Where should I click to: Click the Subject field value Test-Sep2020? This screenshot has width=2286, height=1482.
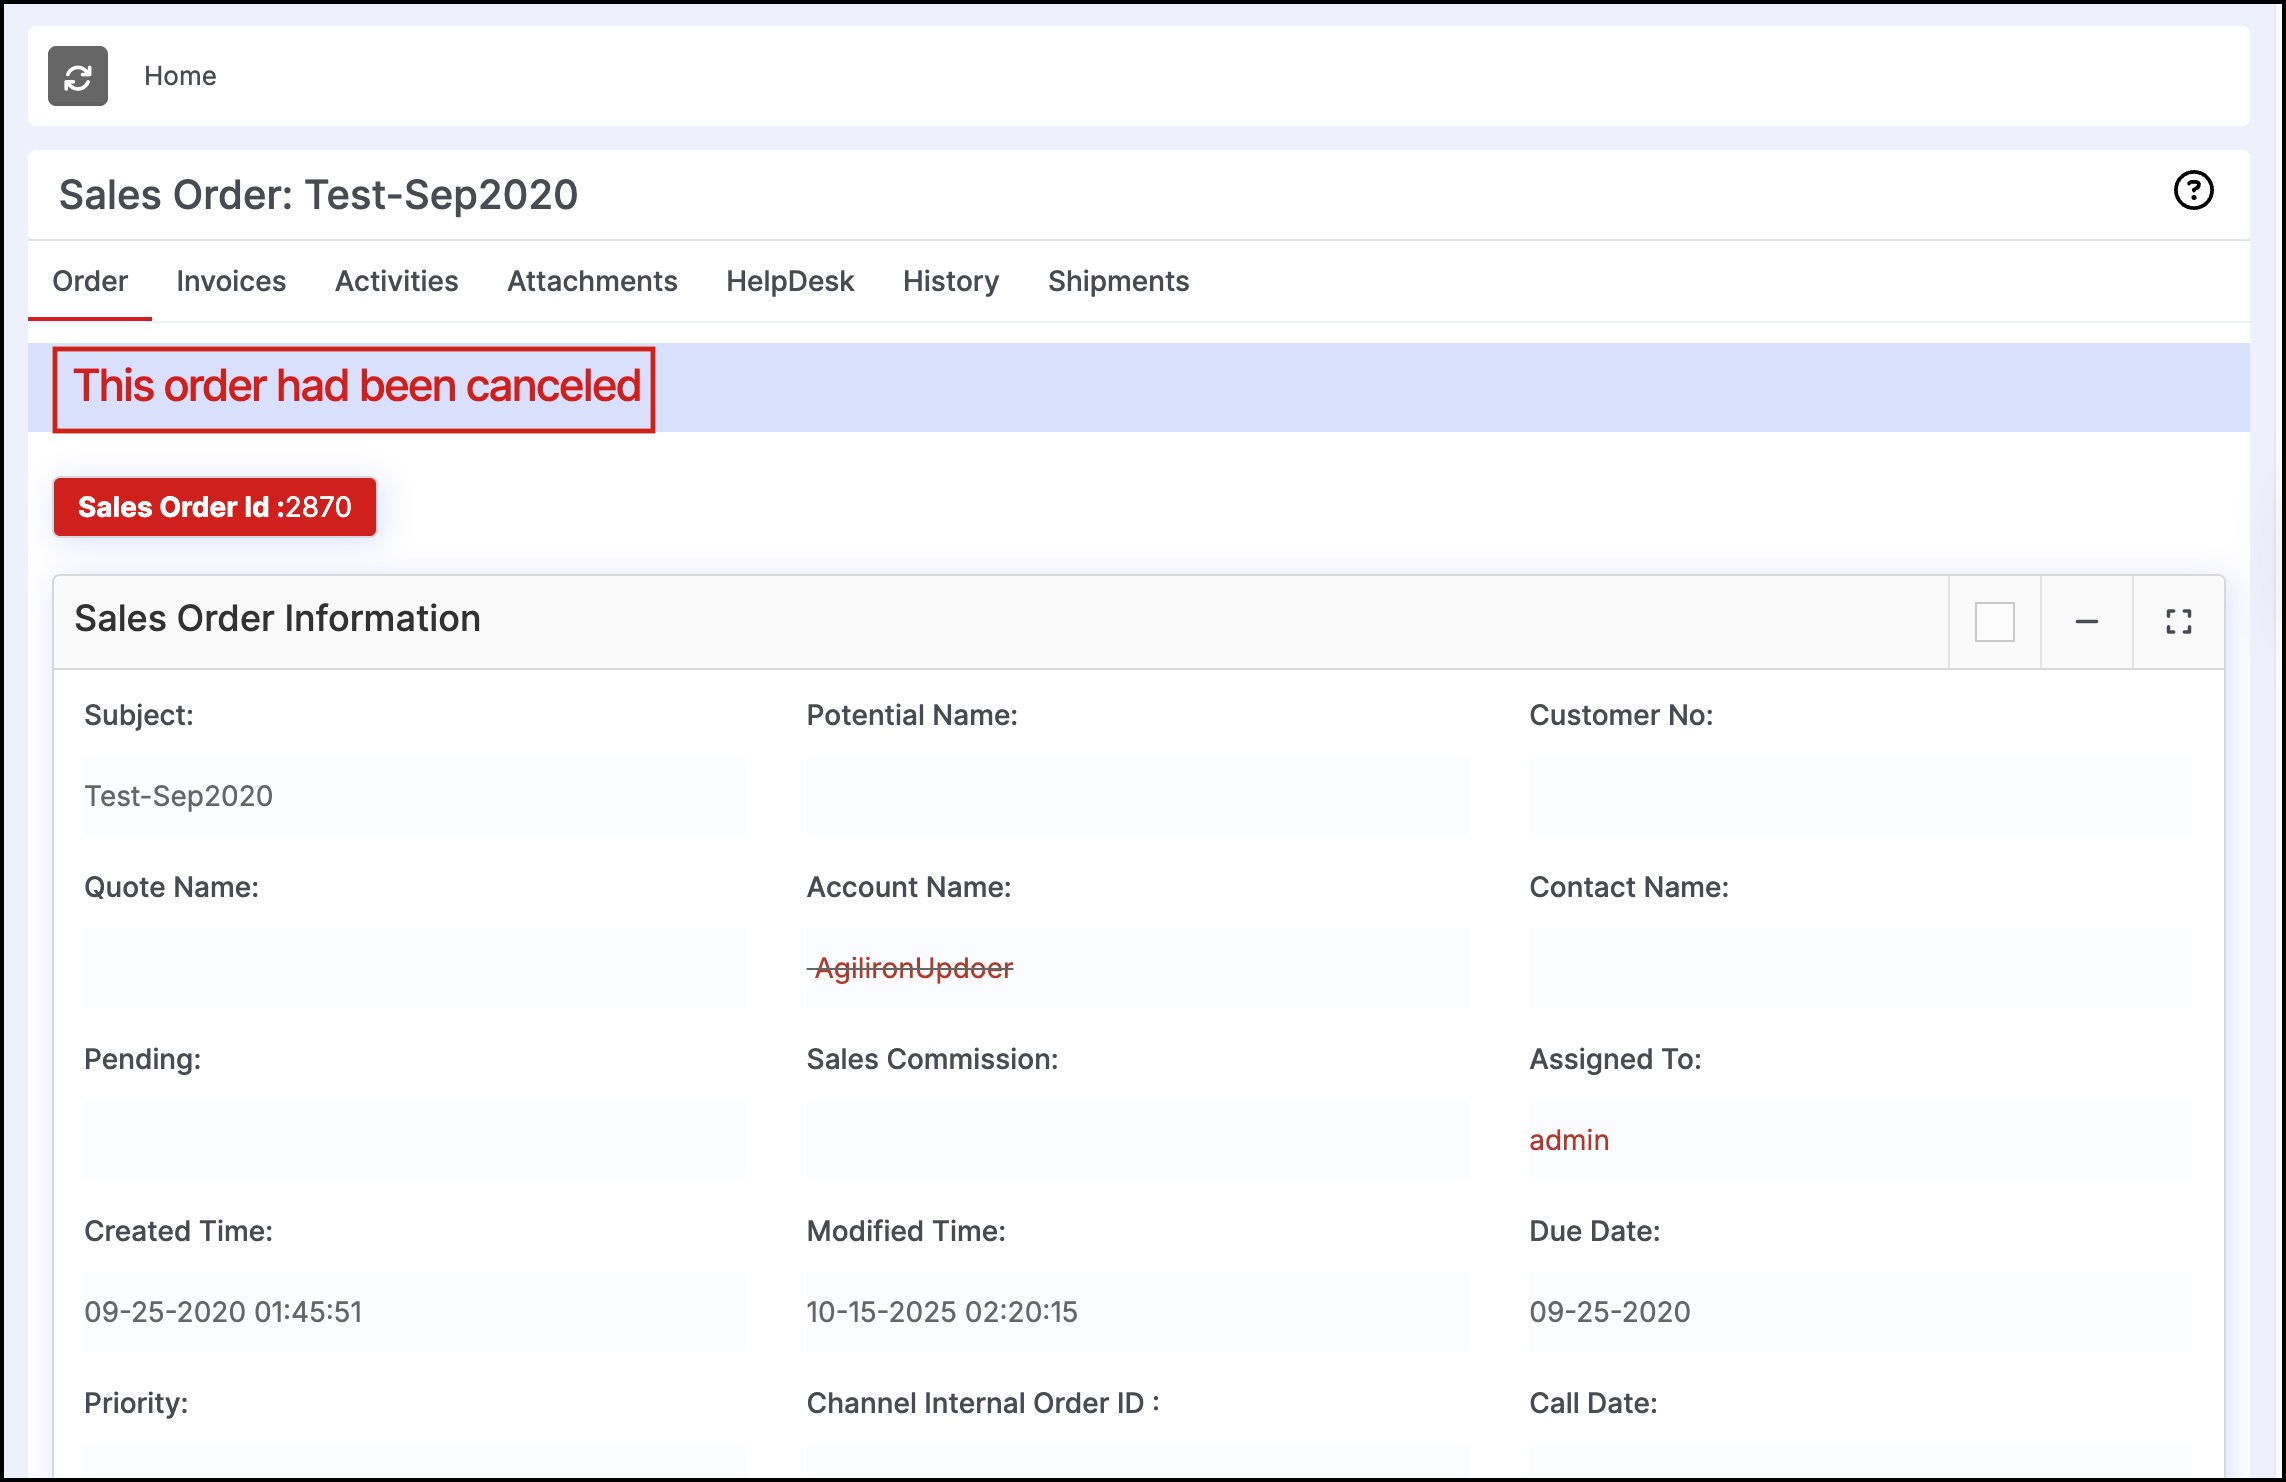tap(179, 796)
